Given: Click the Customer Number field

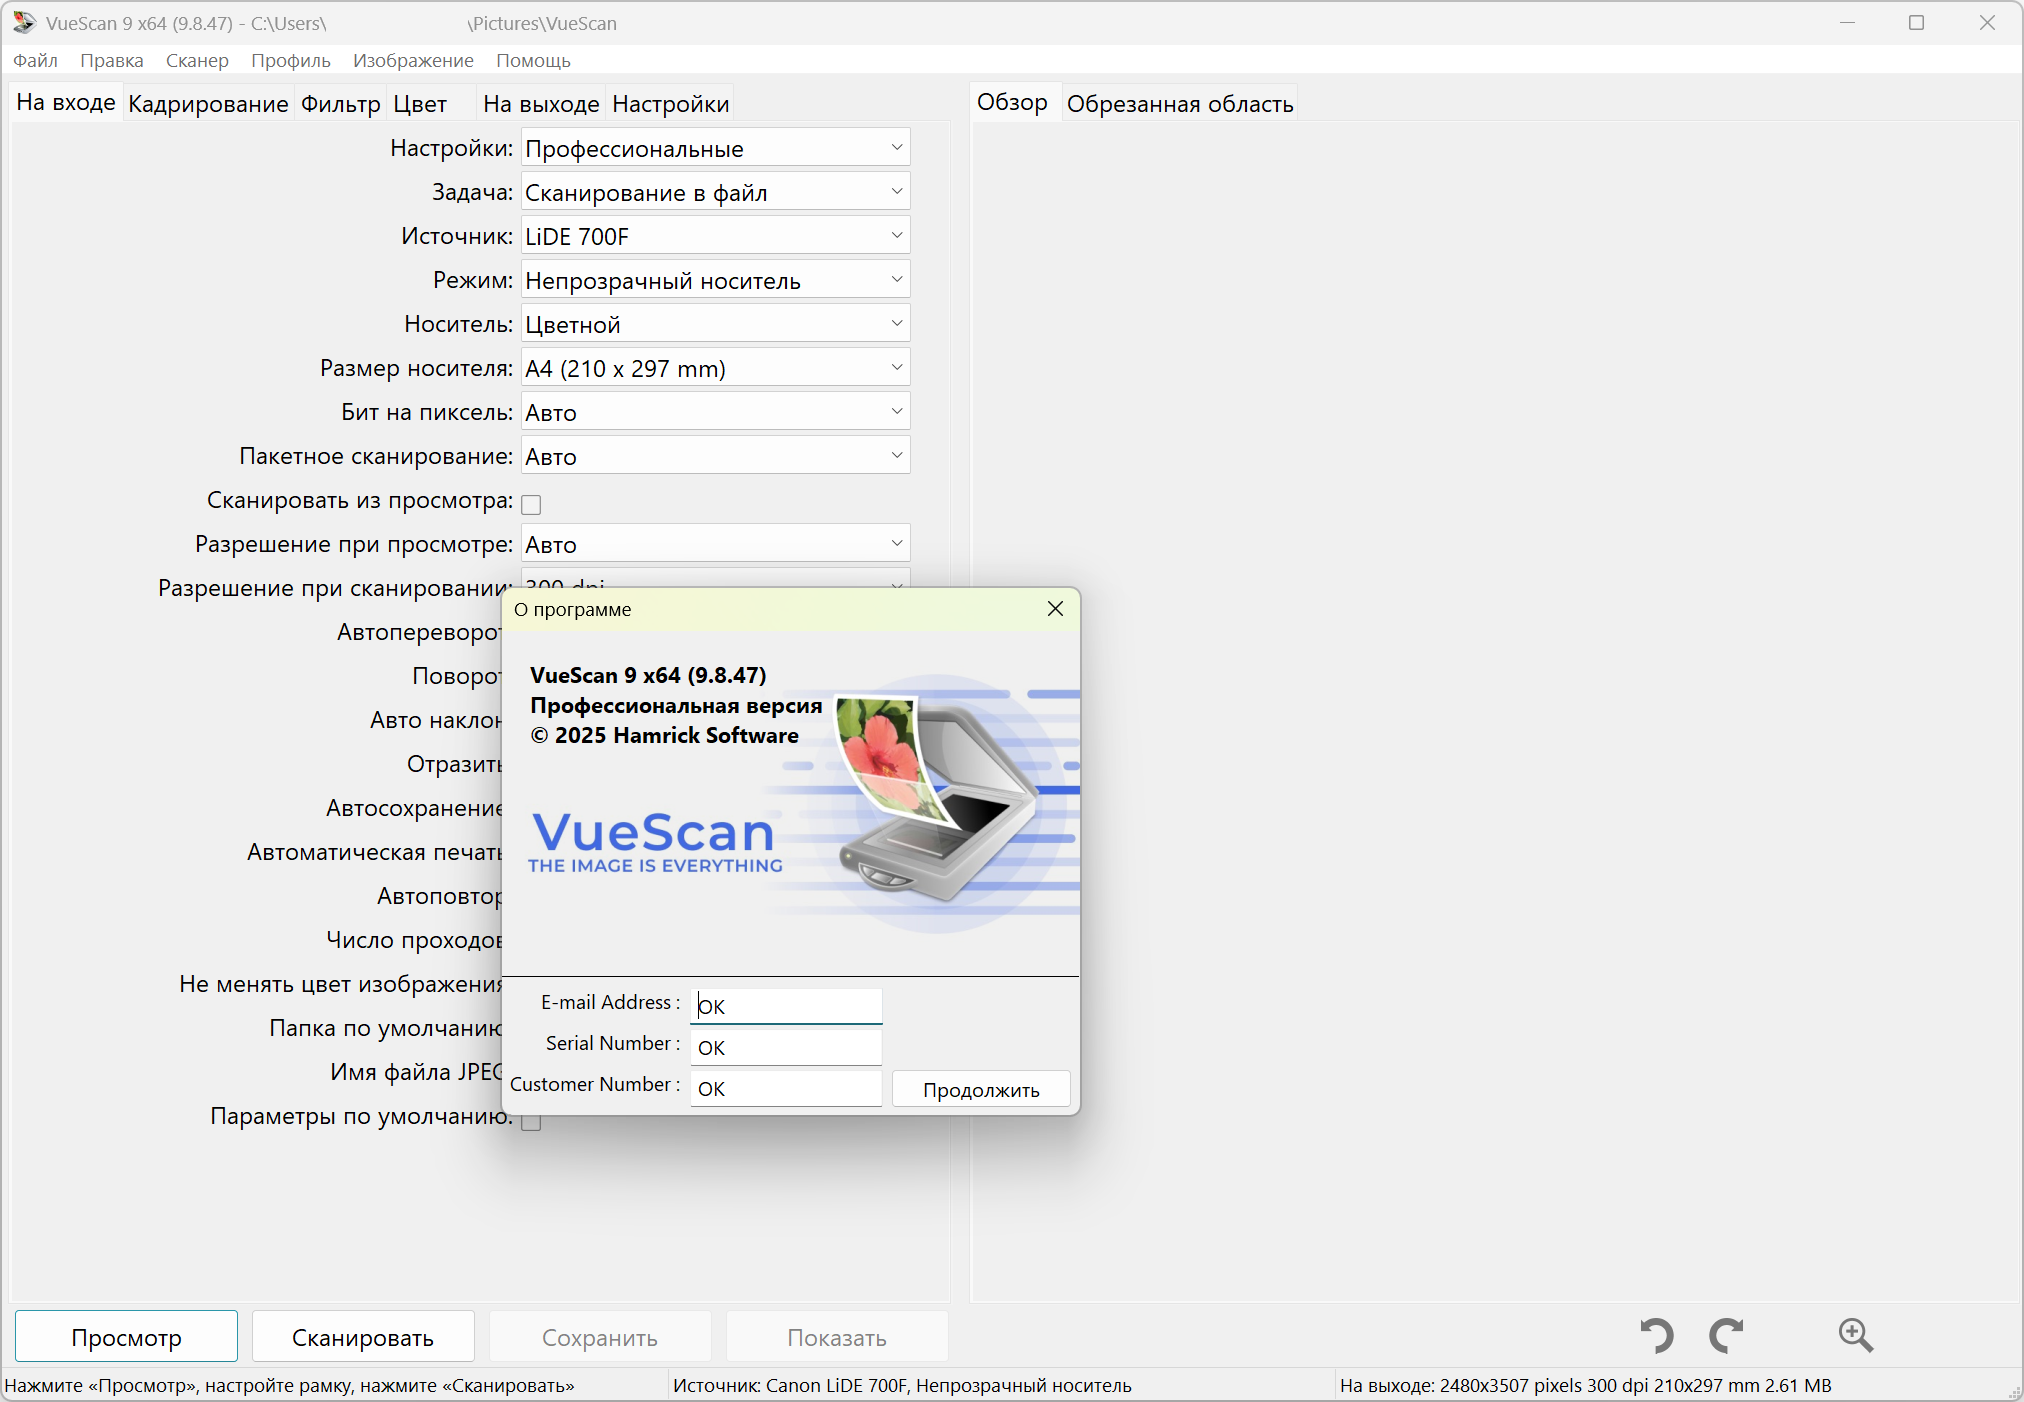Looking at the screenshot, I should (x=786, y=1088).
